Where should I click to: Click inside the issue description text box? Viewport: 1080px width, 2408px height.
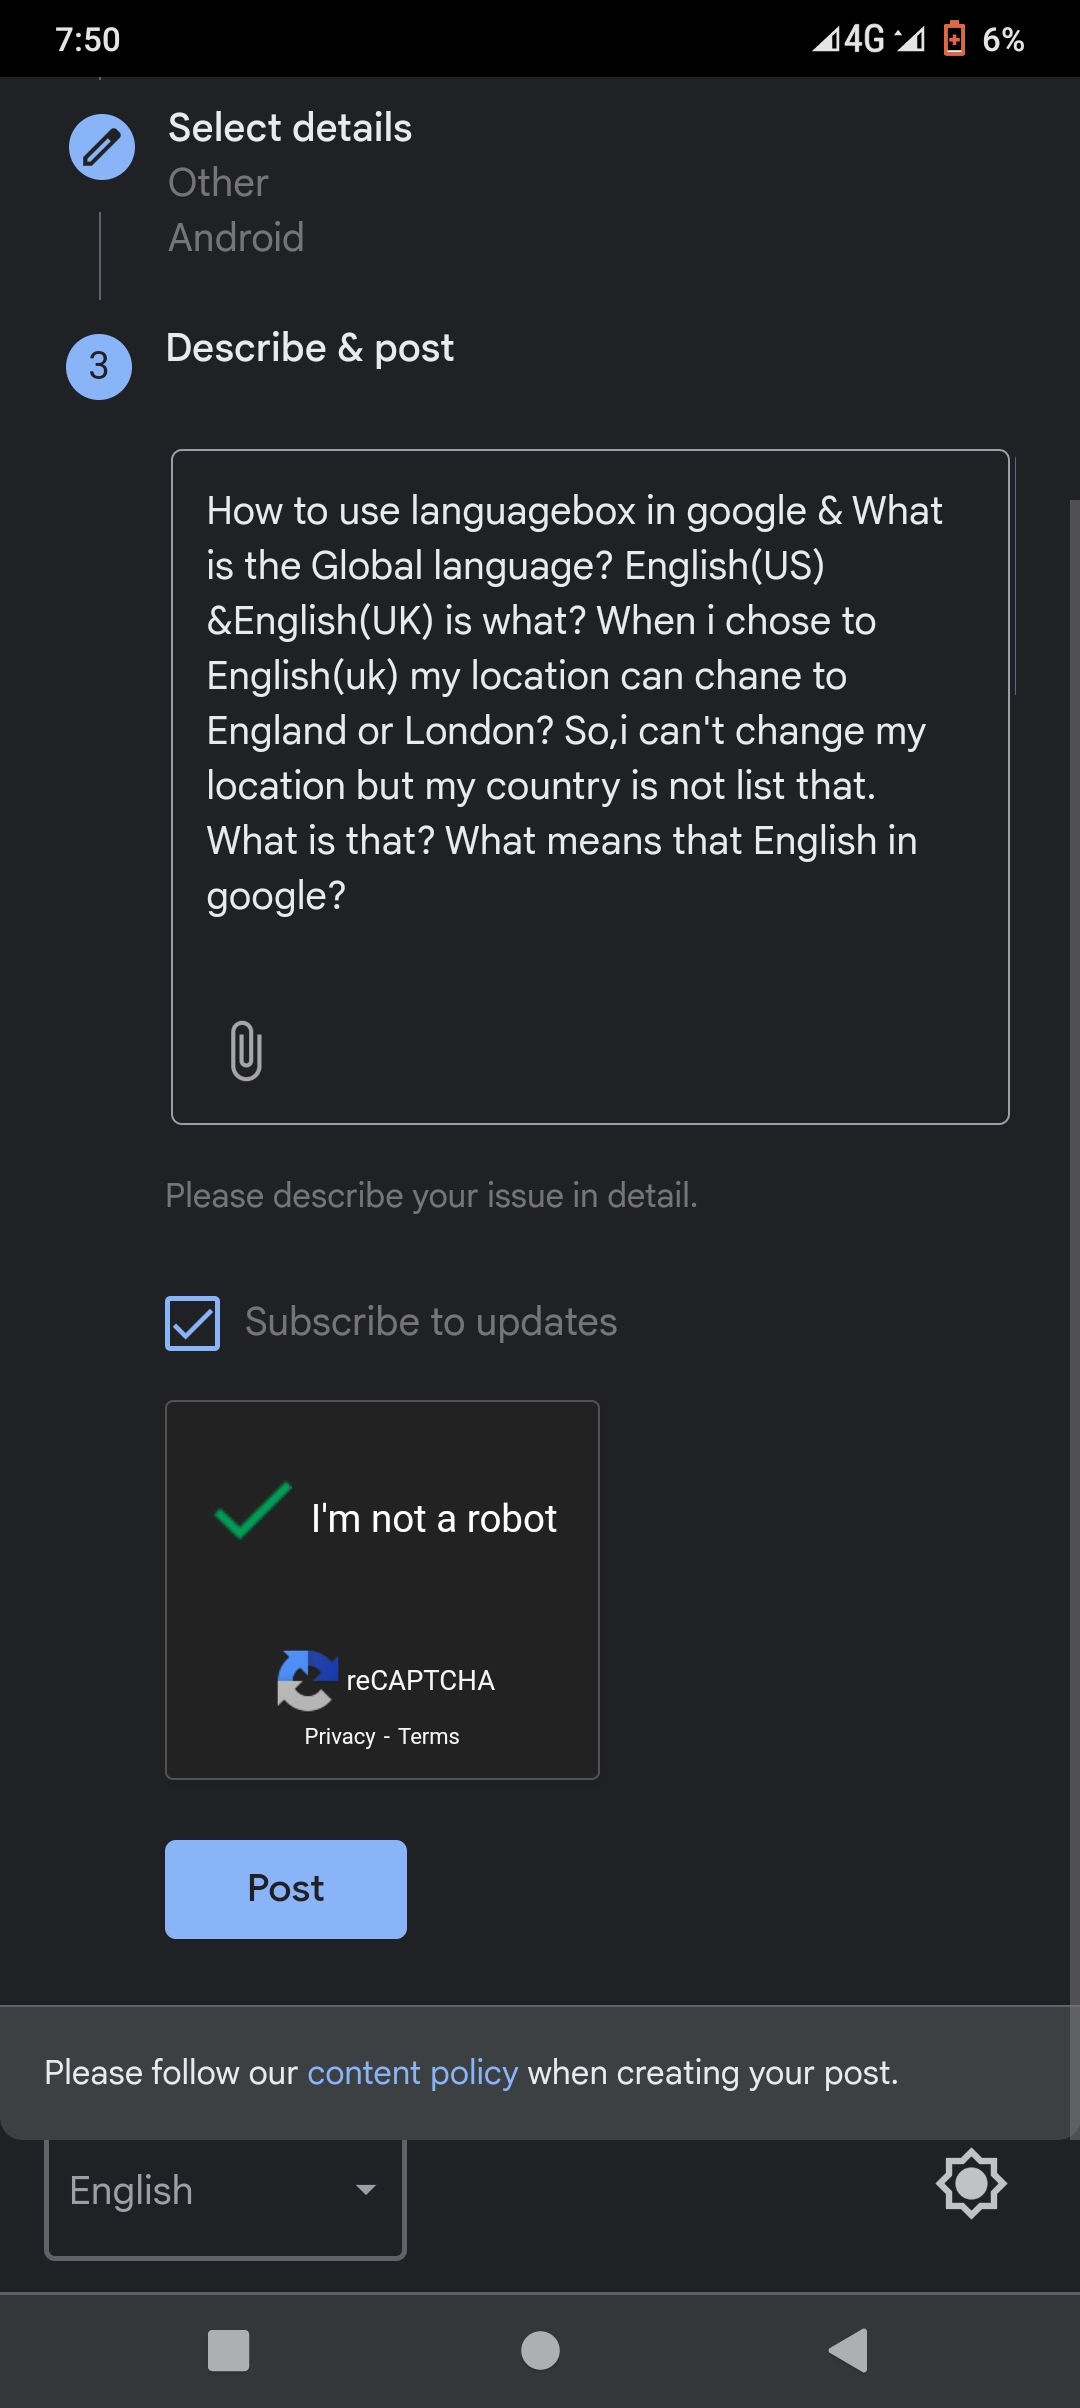pyautogui.click(x=590, y=700)
